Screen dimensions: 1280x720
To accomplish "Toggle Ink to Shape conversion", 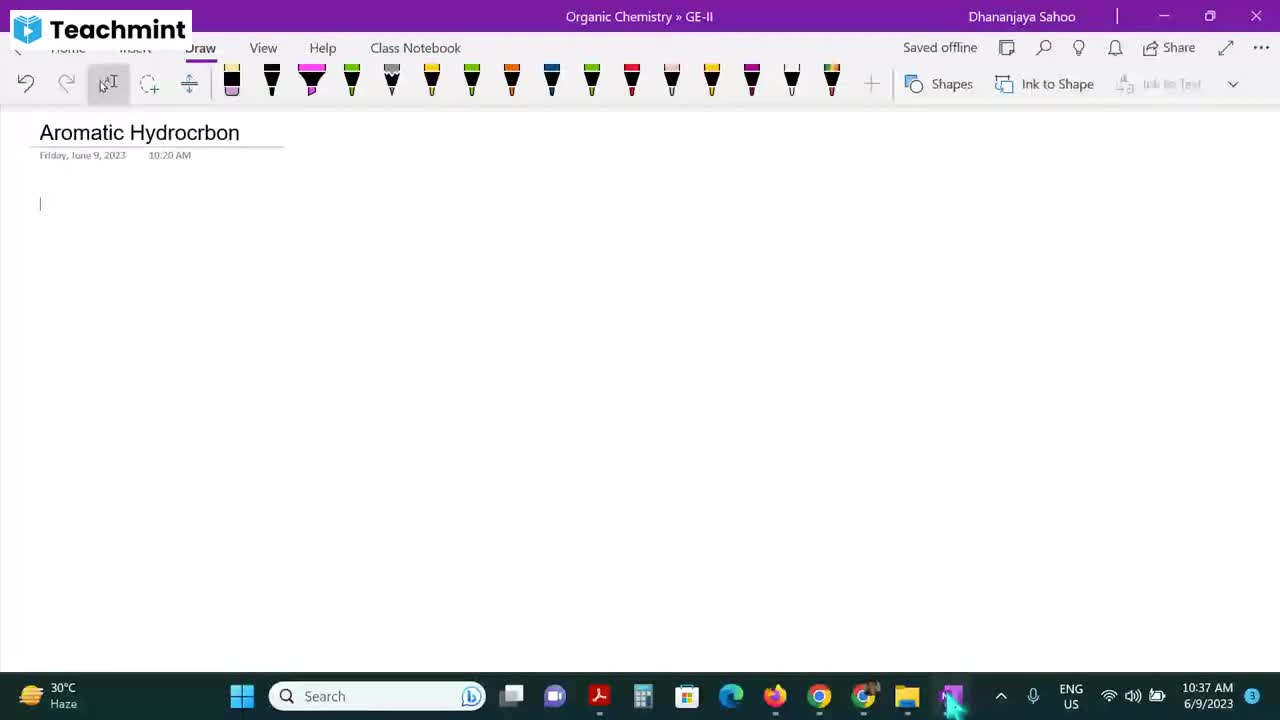I will click(x=1044, y=84).
